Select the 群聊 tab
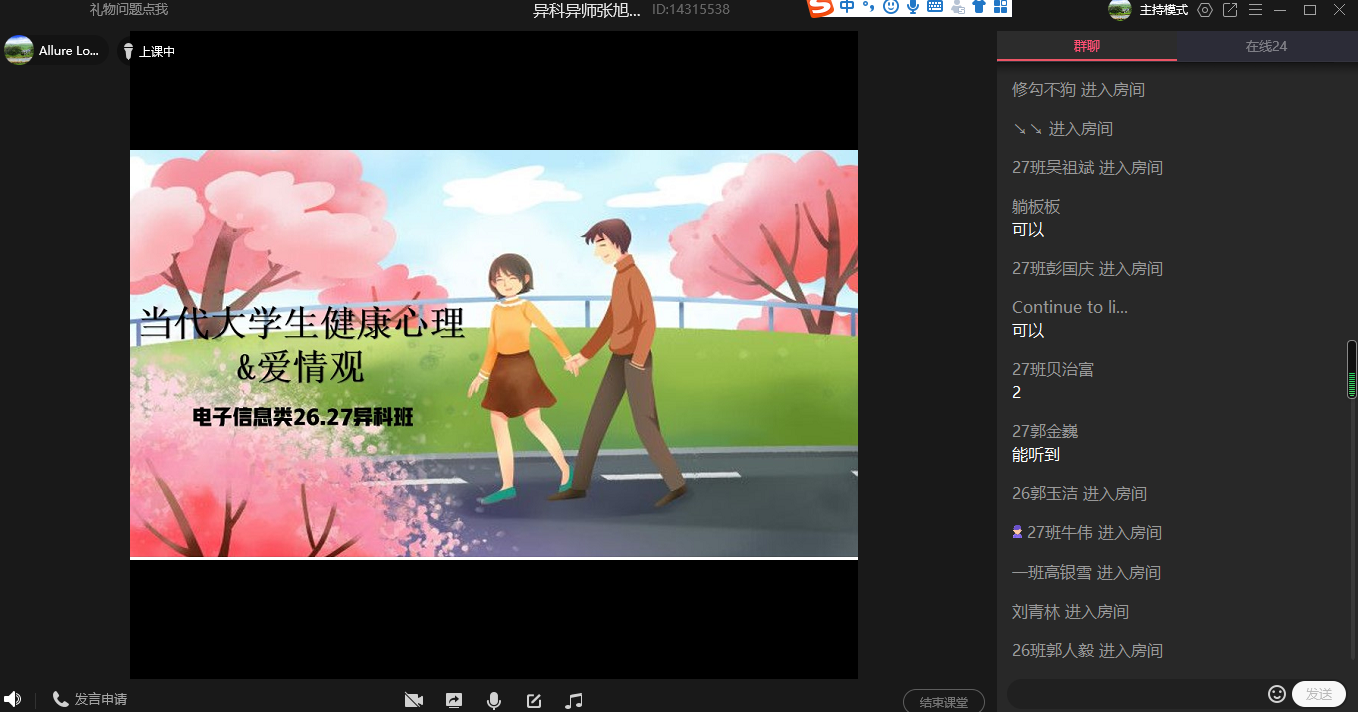This screenshot has width=1358, height=712. click(1087, 46)
